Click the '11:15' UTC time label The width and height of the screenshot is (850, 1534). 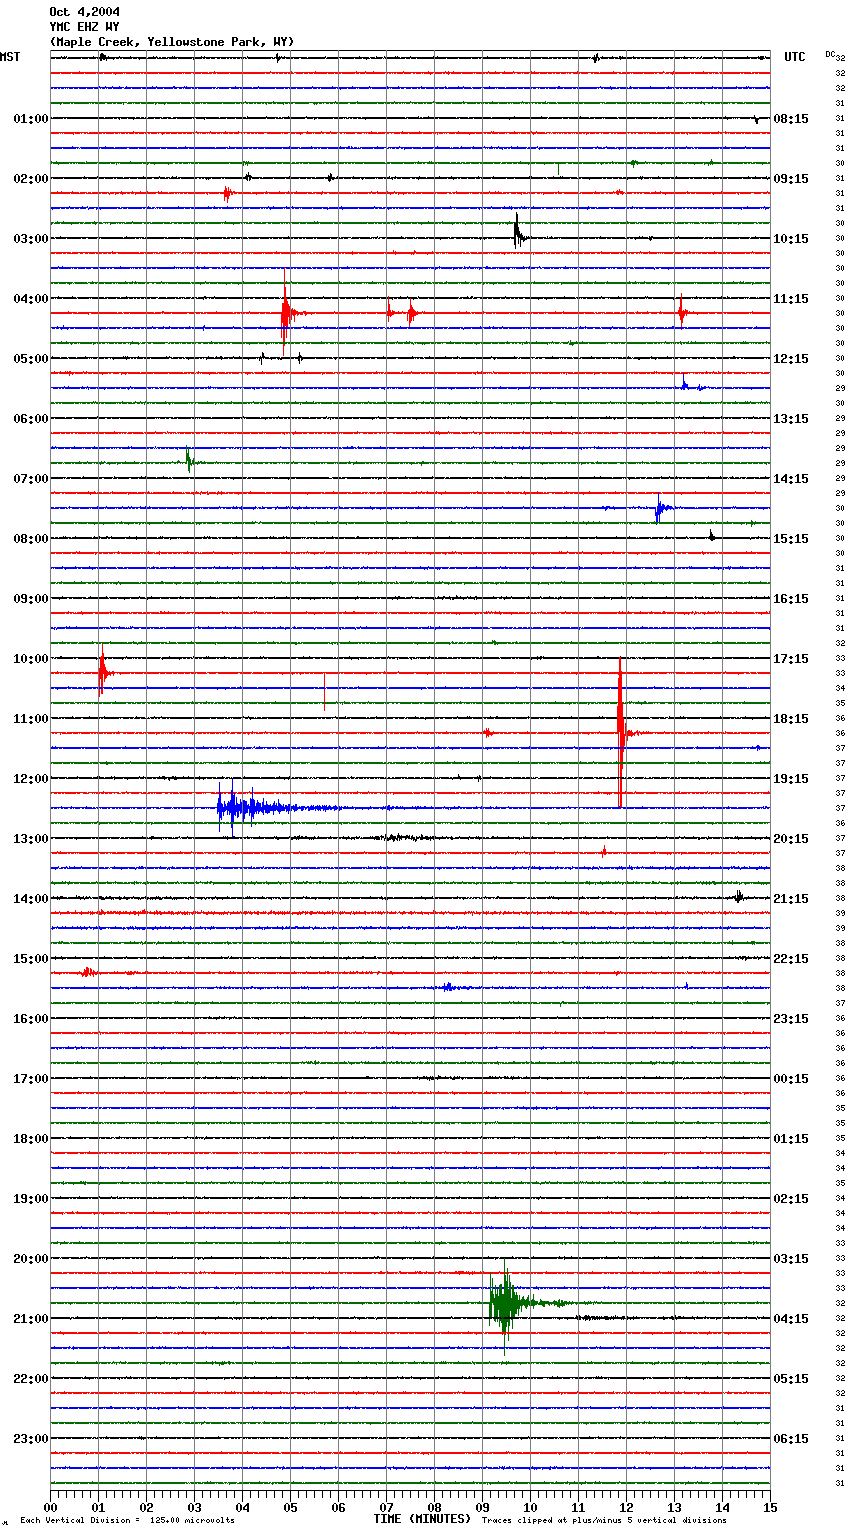[x=791, y=299]
